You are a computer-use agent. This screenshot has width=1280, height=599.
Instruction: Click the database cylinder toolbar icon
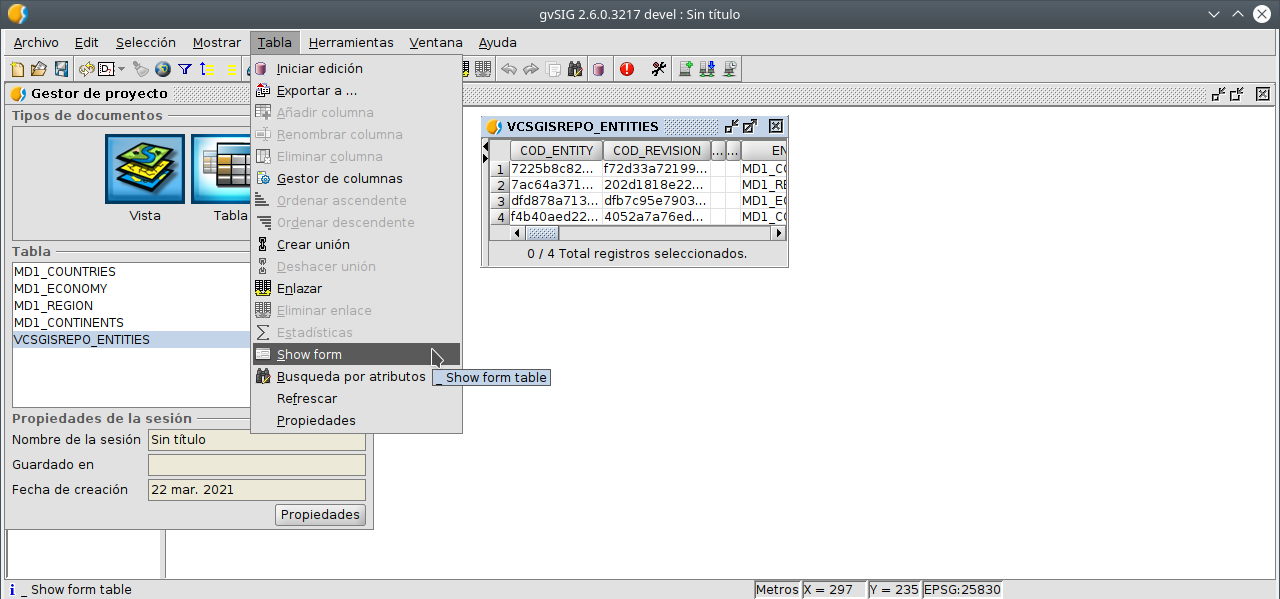[x=598, y=69]
